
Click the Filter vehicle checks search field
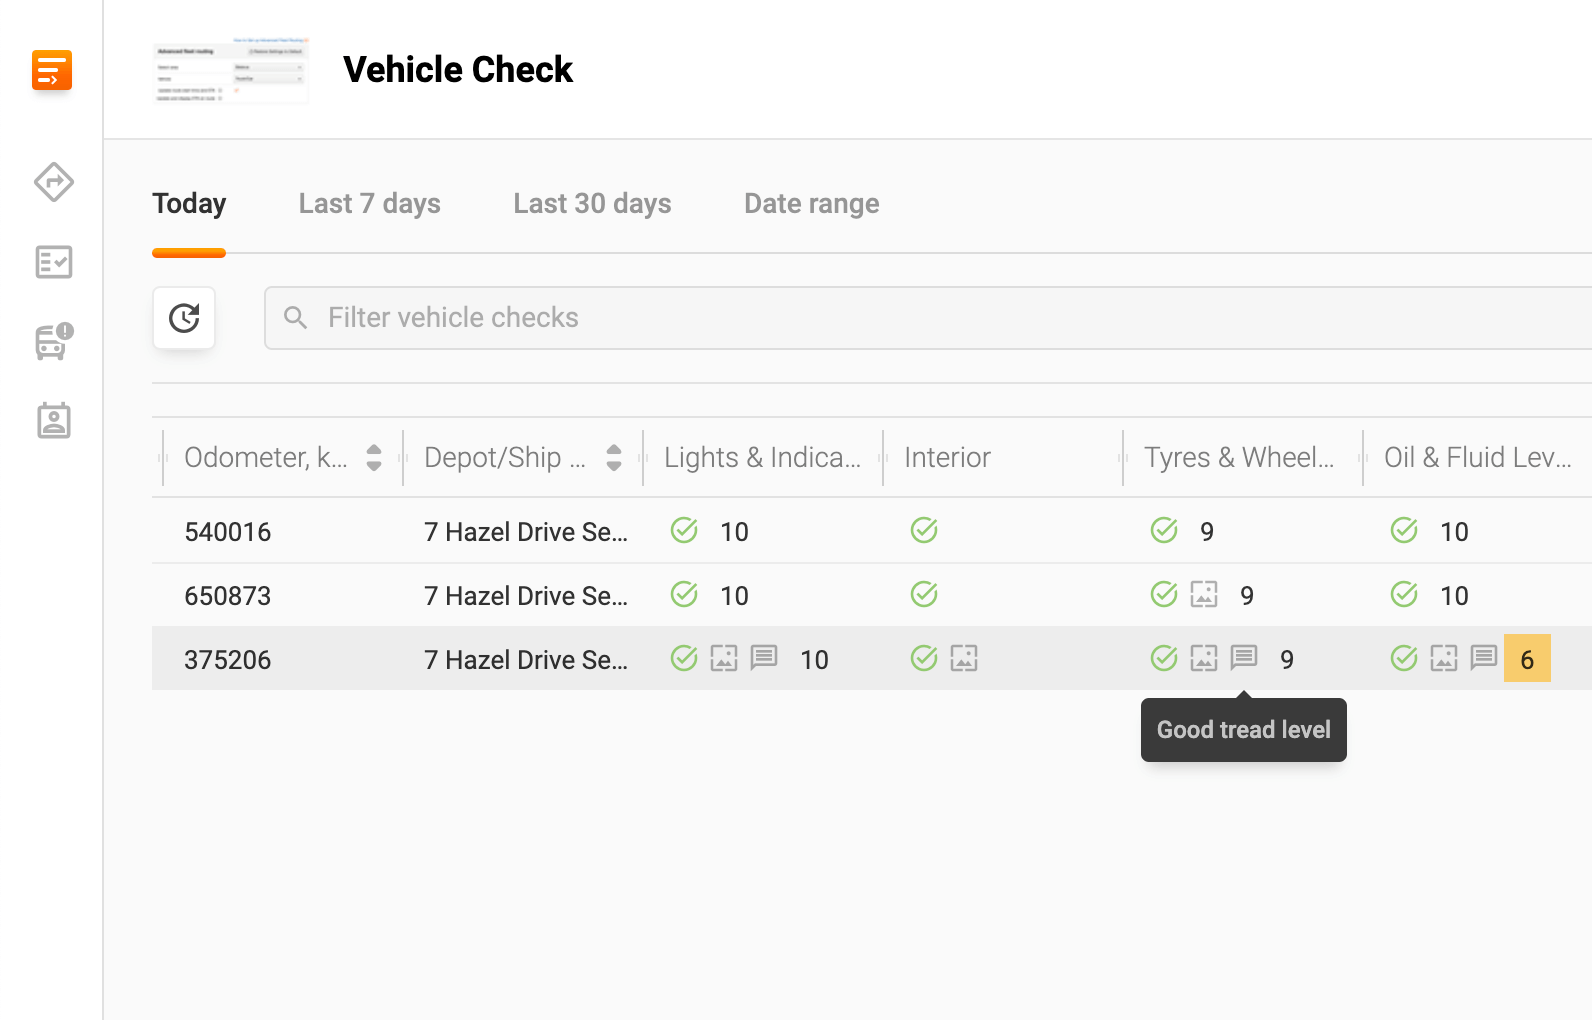pos(928,318)
